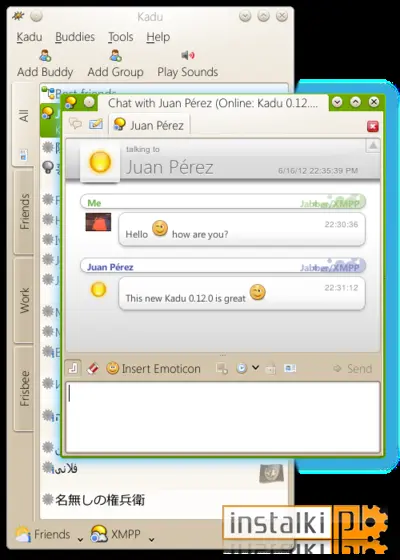
Task: Click the edit note icon beside the chat tab
Action: coord(95,124)
